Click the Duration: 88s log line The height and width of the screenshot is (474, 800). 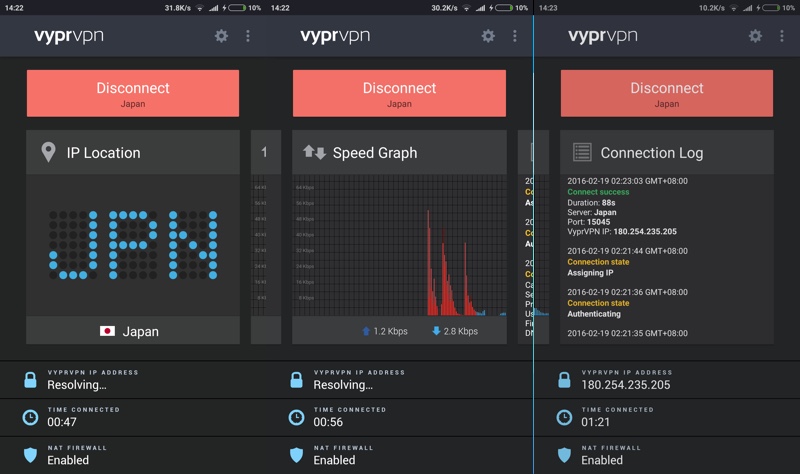pyautogui.click(x=591, y=203)
